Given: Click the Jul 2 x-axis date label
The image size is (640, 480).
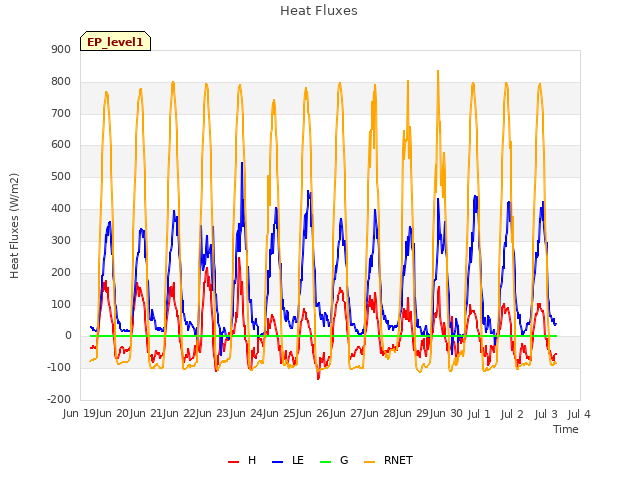Looking at the screenshot, I should [512, 414].
